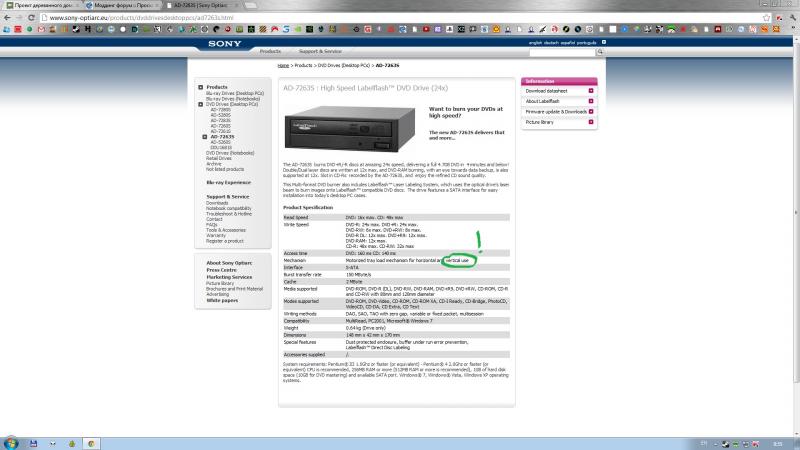Open the Support & Service sidebar heading
The image size is (800, 450).
click(x=228, y=197)
